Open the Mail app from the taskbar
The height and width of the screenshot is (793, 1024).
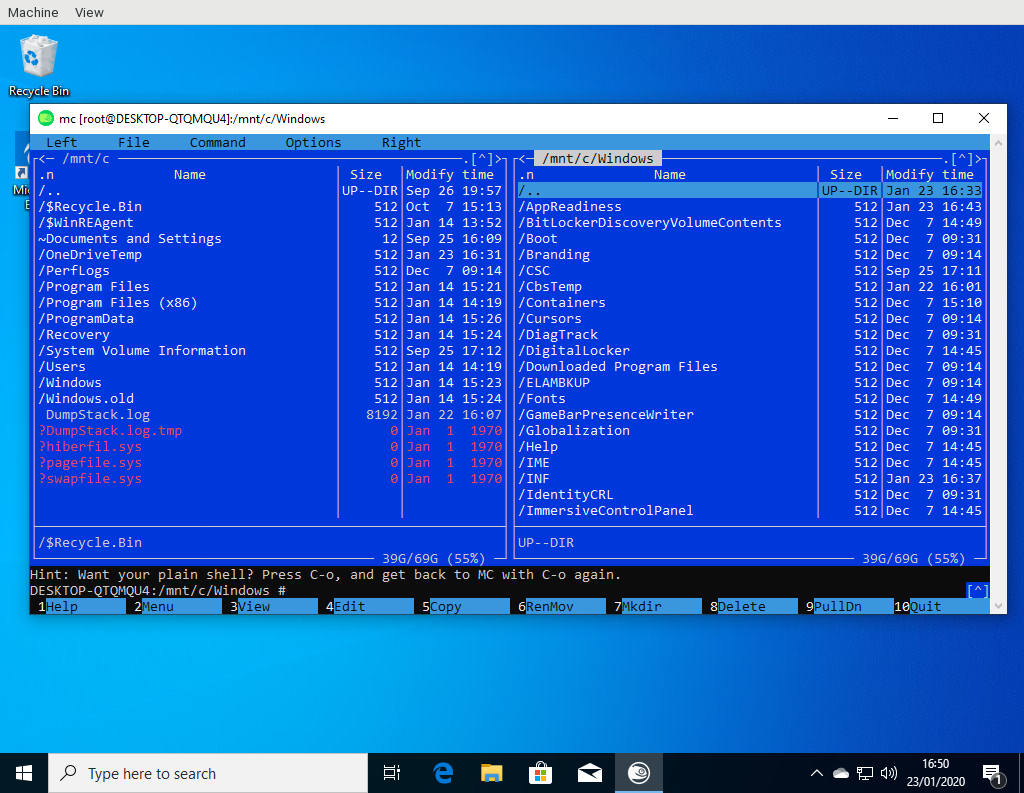[x=589, y=772]
